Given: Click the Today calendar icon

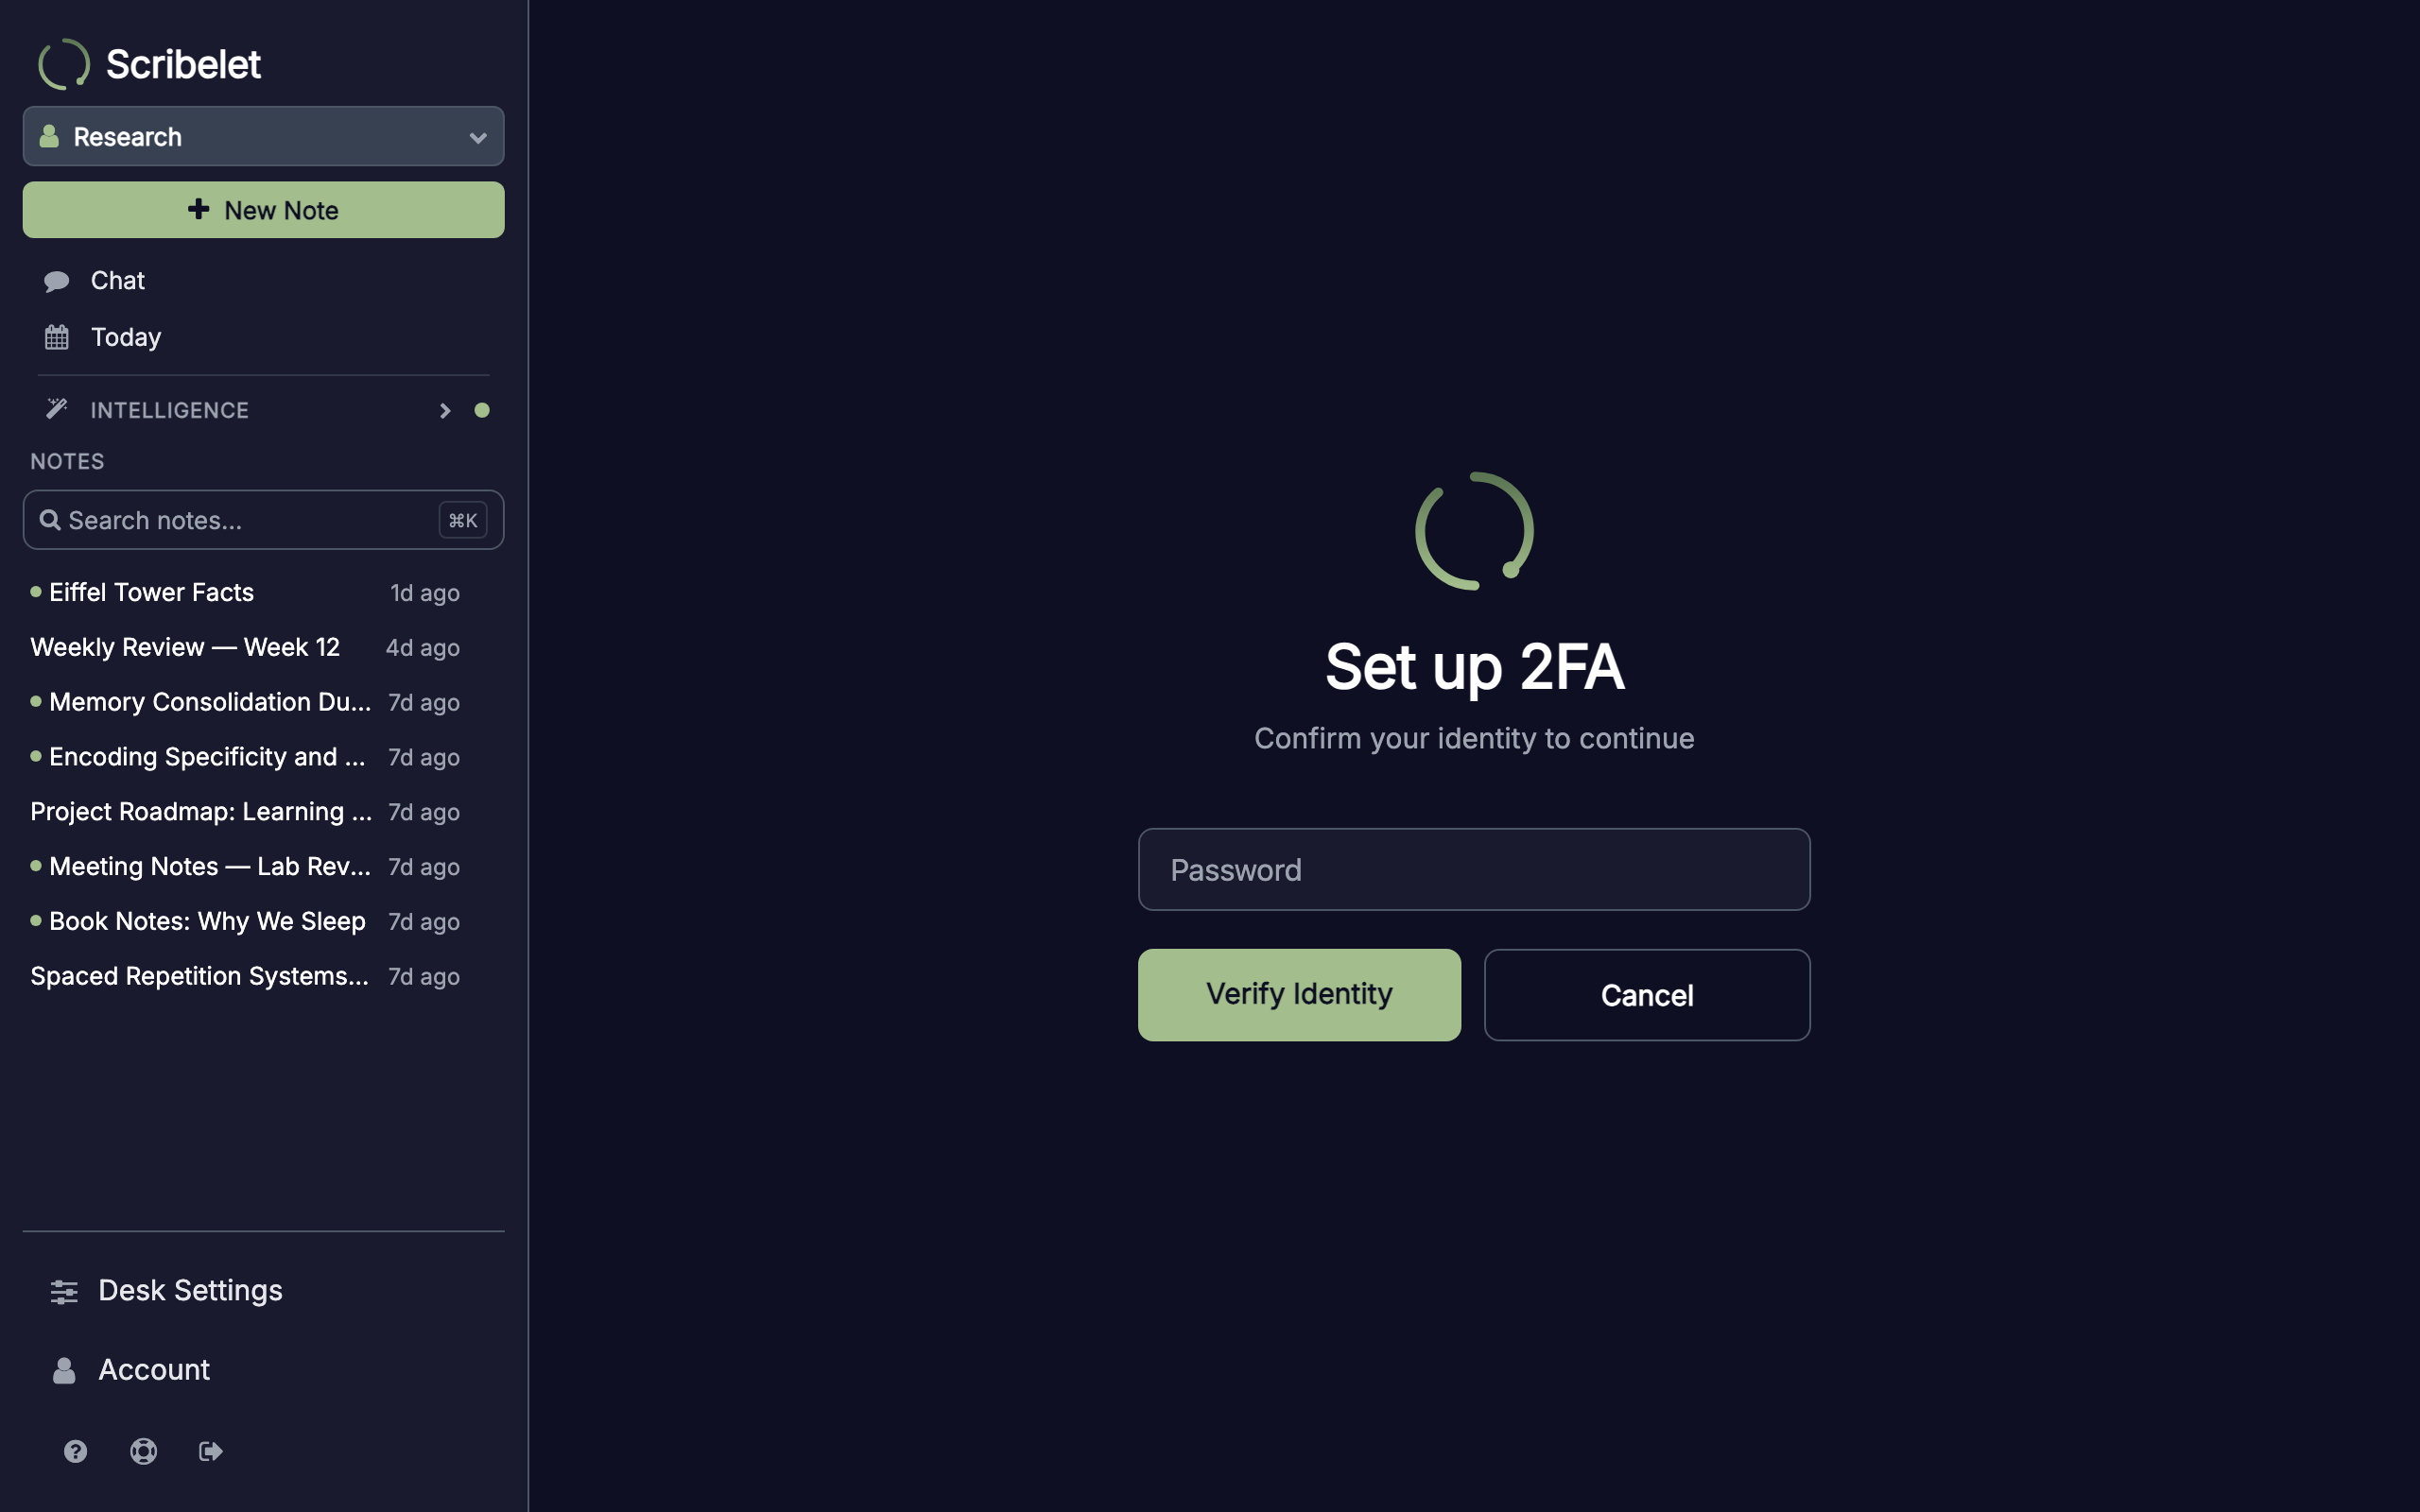Looking at the screenshot, I should pyautogui.click(x=57, y=337).
